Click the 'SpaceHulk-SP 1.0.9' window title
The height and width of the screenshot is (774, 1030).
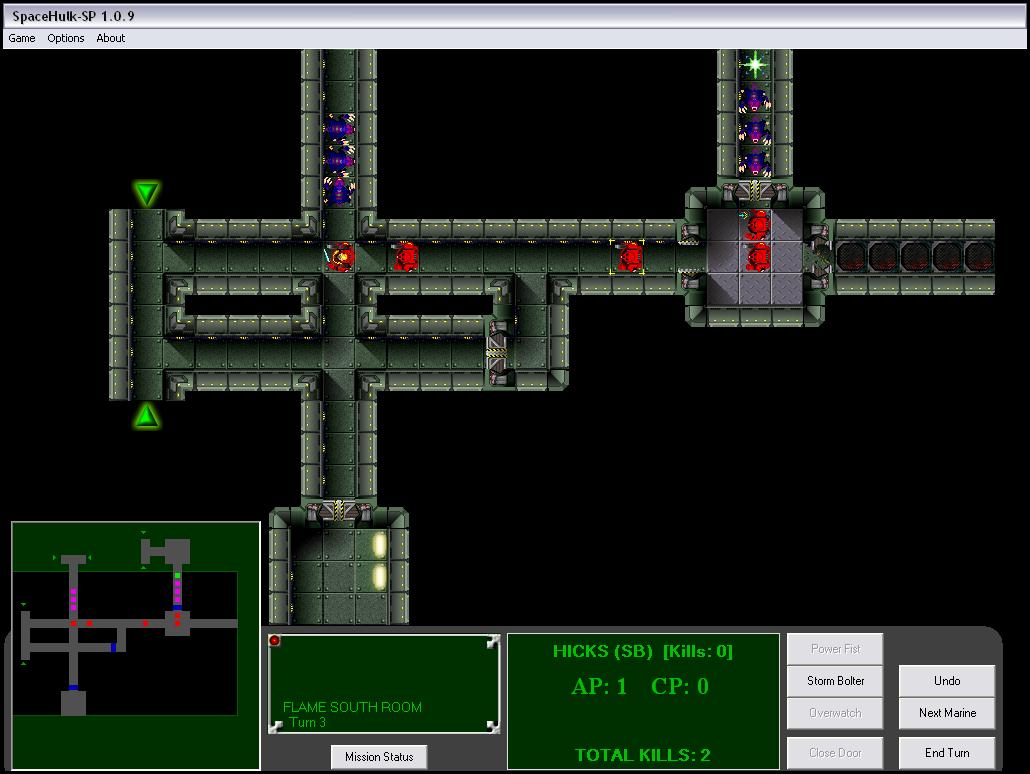click(x=73, y=16)
